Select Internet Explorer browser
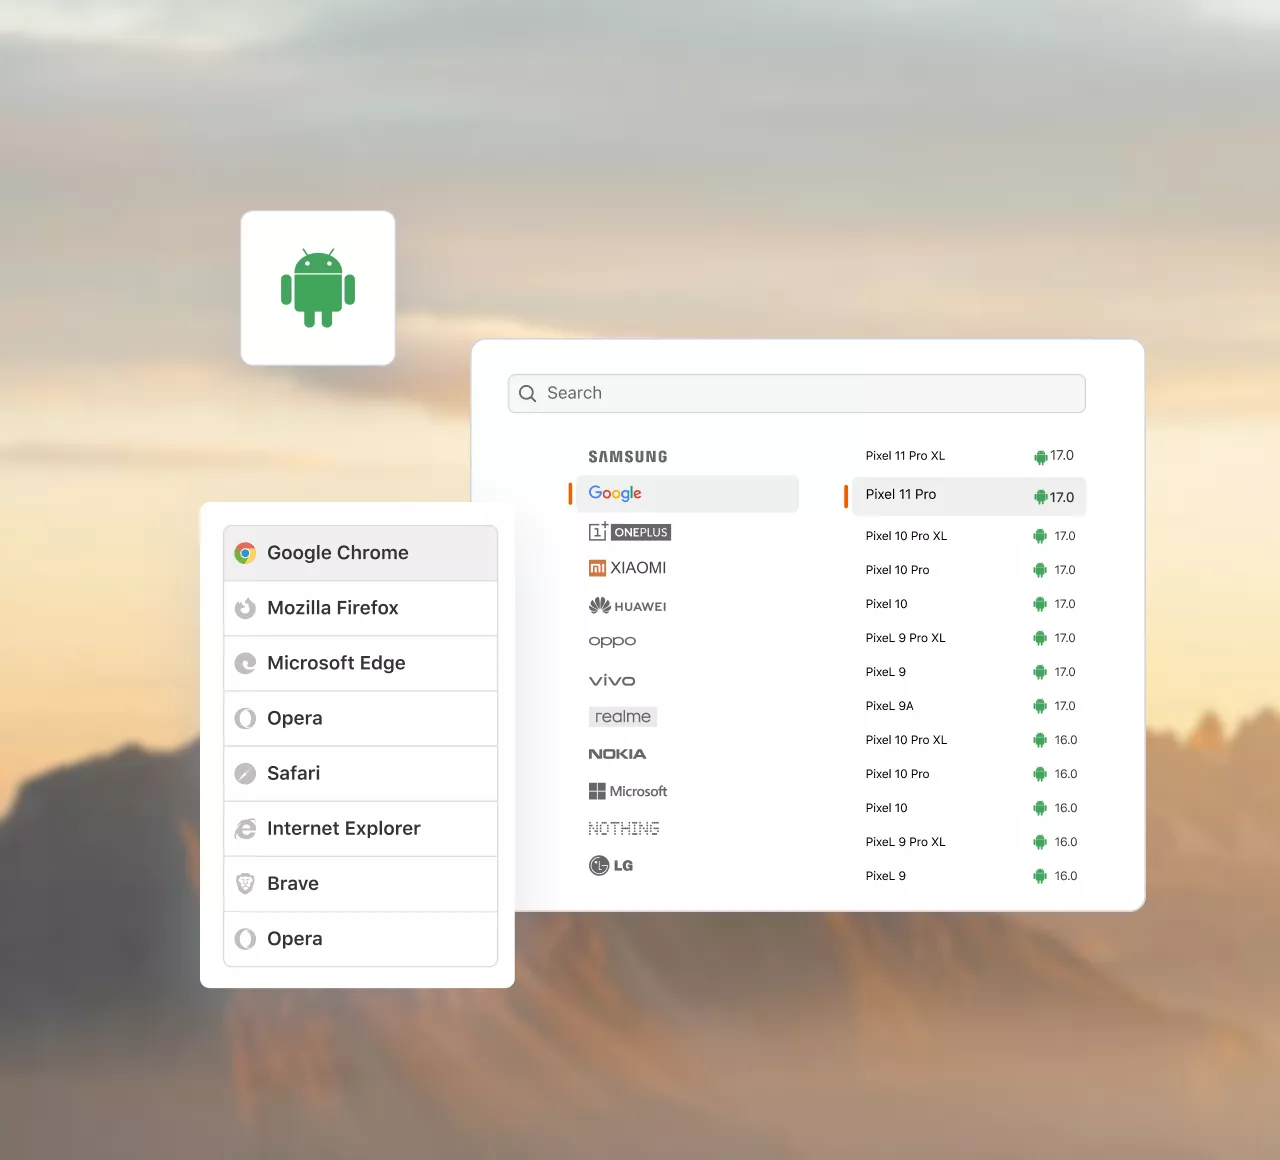 [x=360, y=828]
